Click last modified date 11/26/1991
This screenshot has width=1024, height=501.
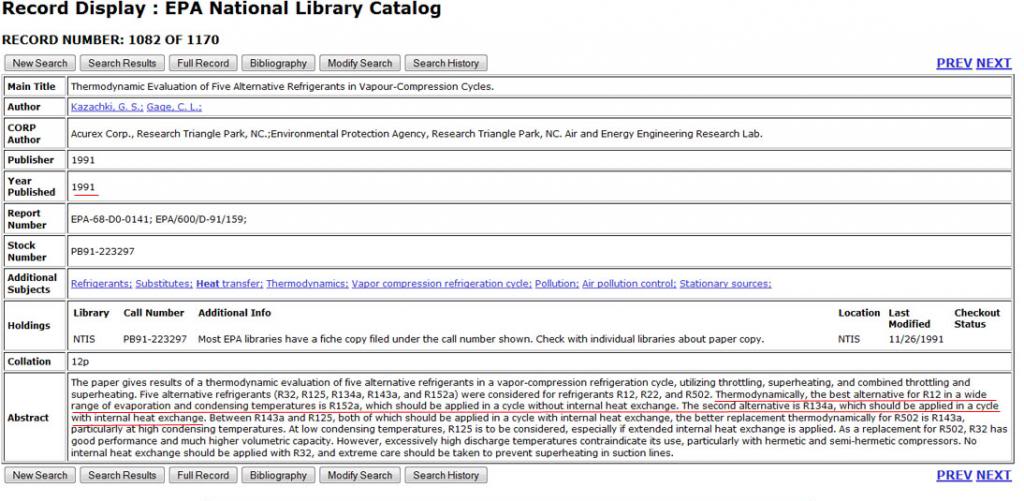tap(916, 339)
